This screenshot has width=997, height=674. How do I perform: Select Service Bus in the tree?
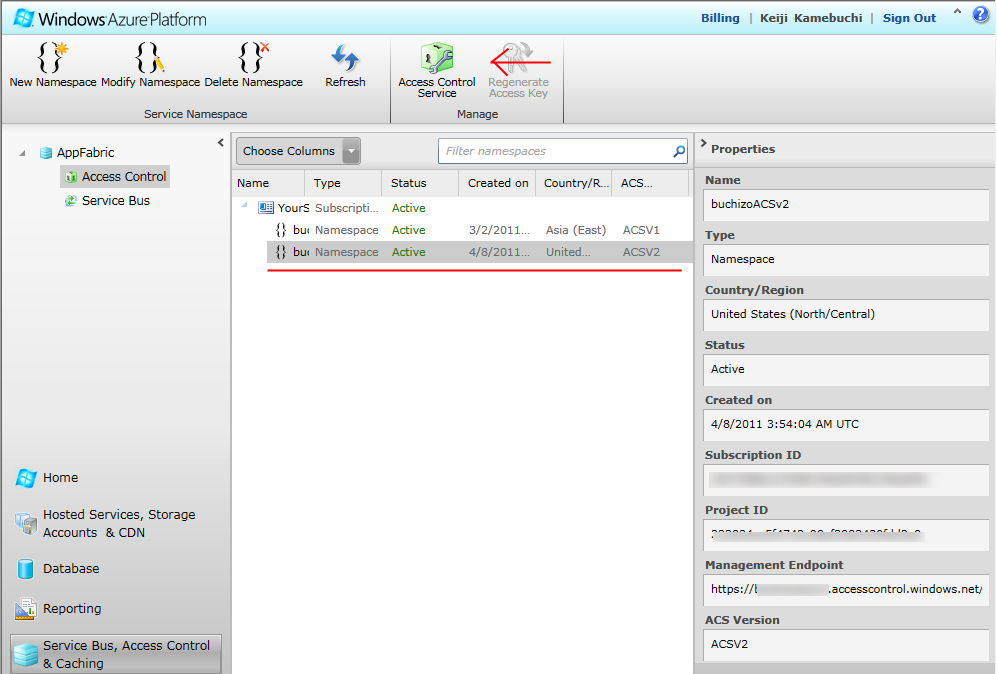[107, 201]
